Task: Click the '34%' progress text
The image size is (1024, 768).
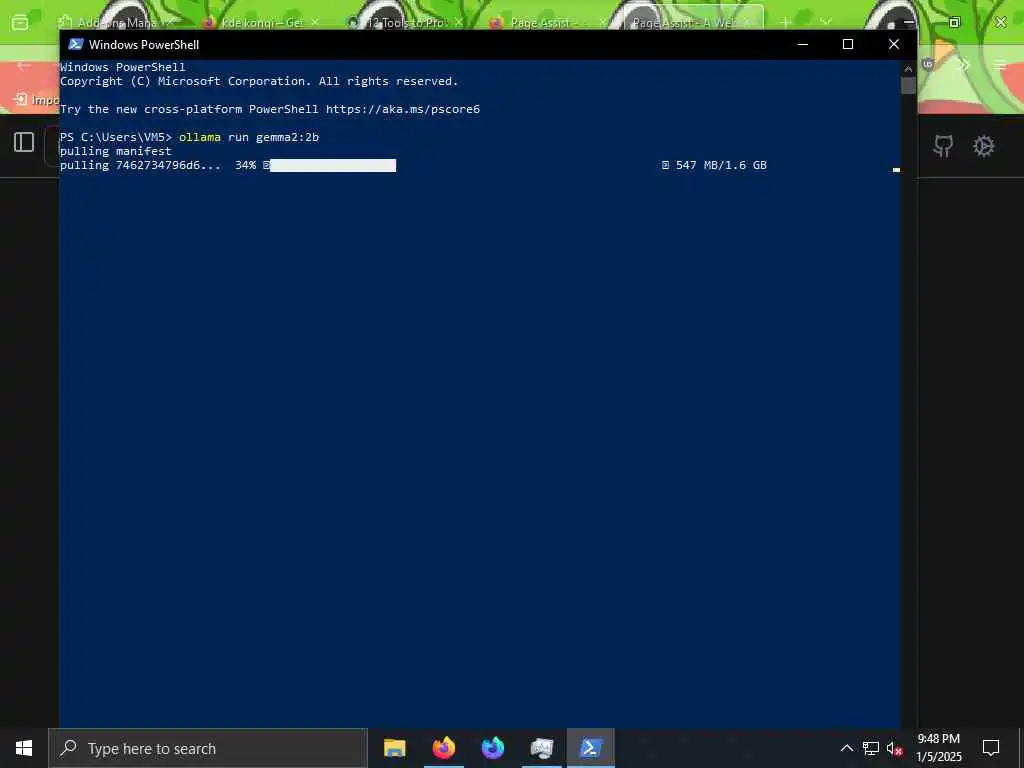Action: pos(246,165)
